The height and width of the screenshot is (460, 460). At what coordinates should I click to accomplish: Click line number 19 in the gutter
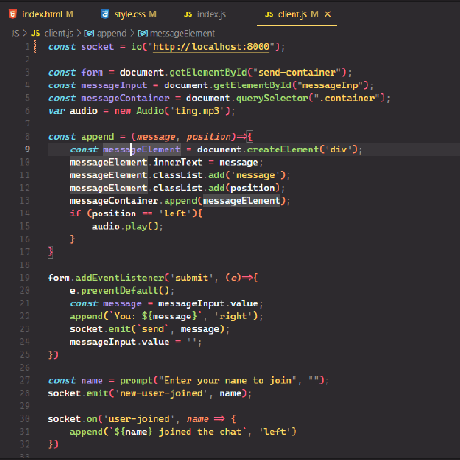(x=25, y=277)
